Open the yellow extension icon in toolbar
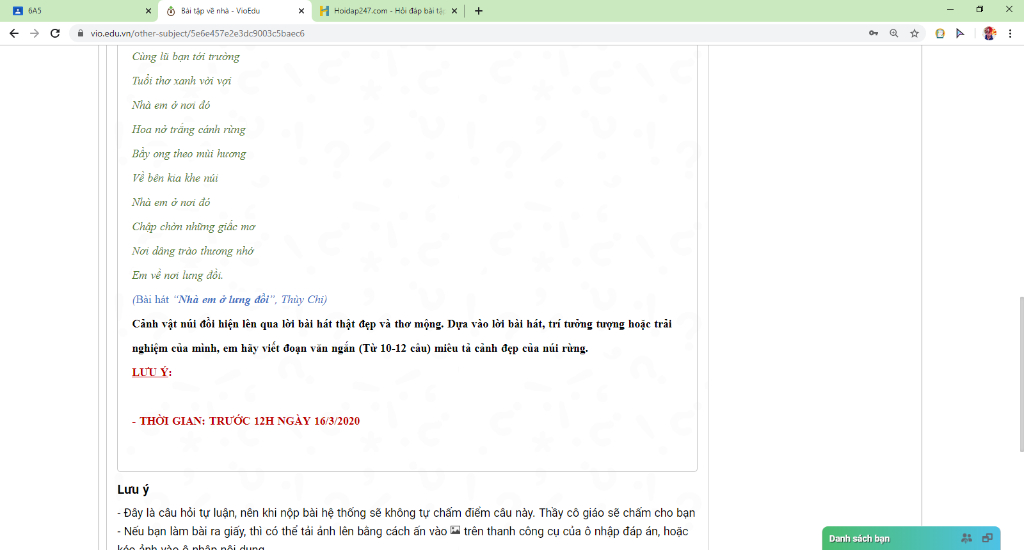 point(940,33)
